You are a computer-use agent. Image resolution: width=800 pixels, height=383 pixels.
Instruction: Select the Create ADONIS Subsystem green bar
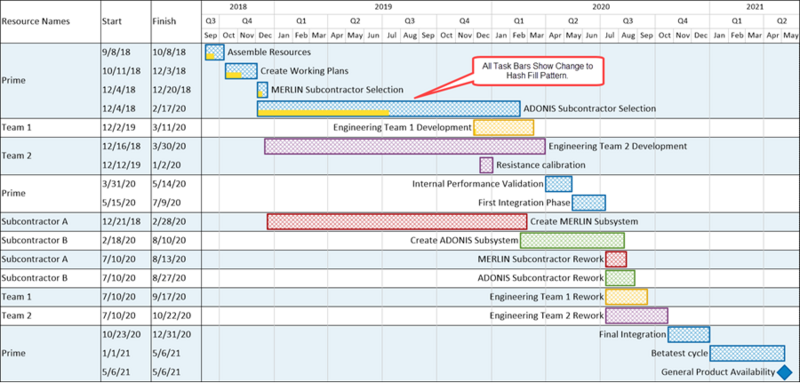(572, 240)
